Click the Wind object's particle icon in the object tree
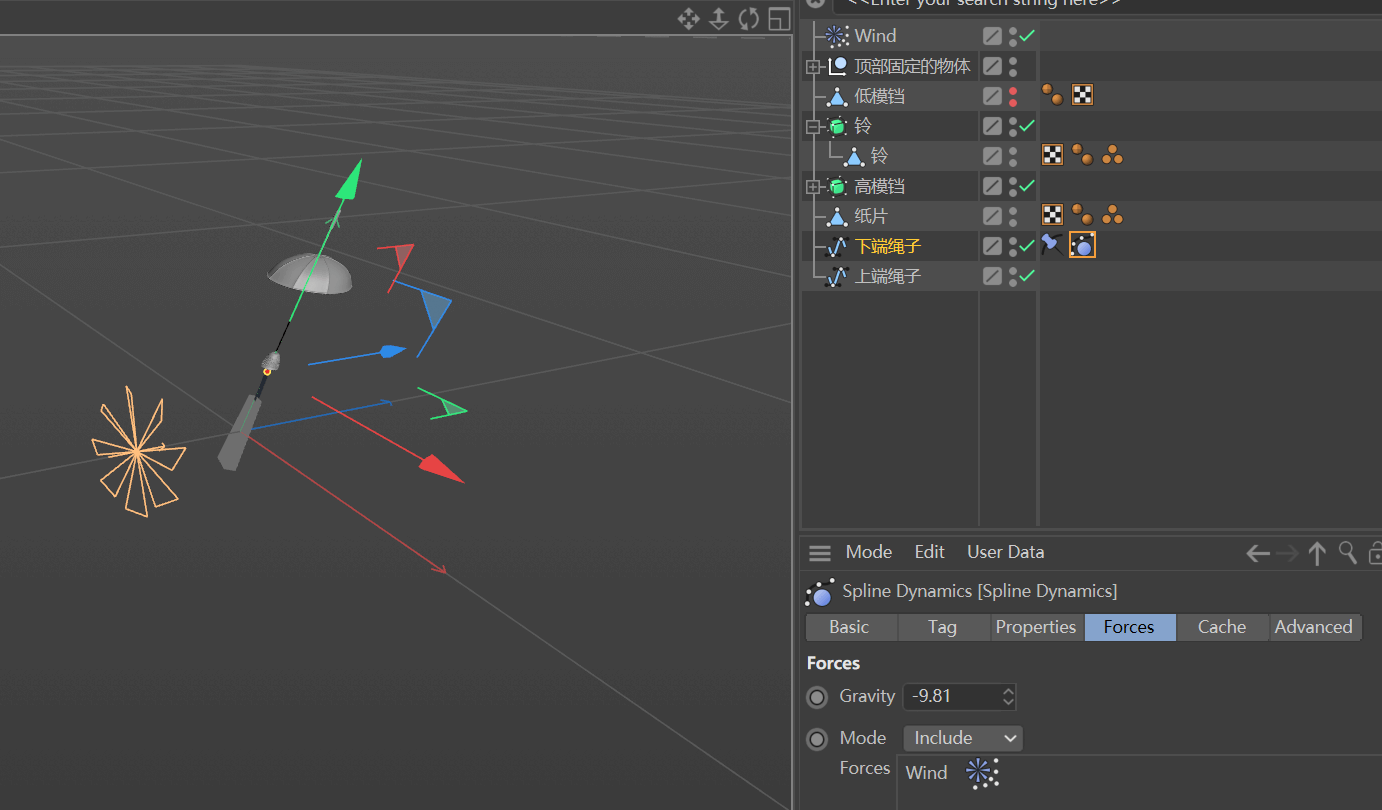1382x810 pixels. point(837,36)
